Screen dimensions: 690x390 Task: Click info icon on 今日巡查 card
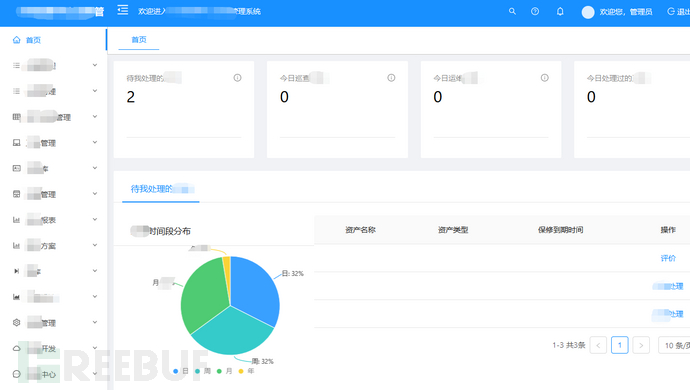click(x=391, y=78)
